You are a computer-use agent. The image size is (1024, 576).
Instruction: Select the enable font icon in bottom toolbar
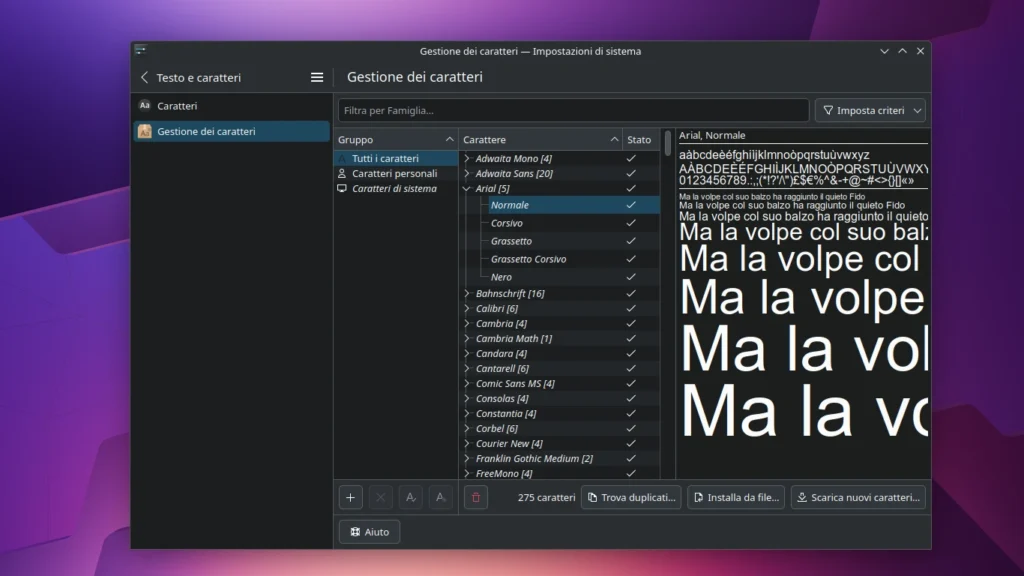[x=410, y=497]
